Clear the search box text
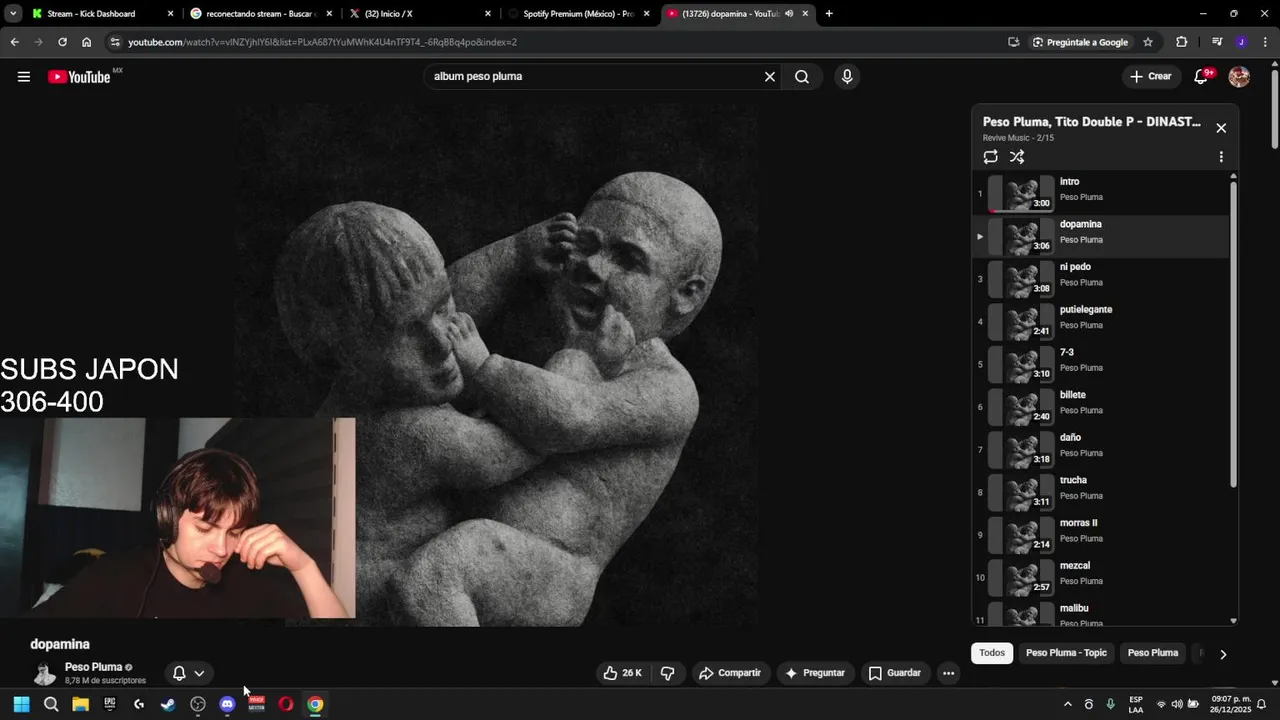This screenshot has height=720, width=1280. click(x=770, y=76)
